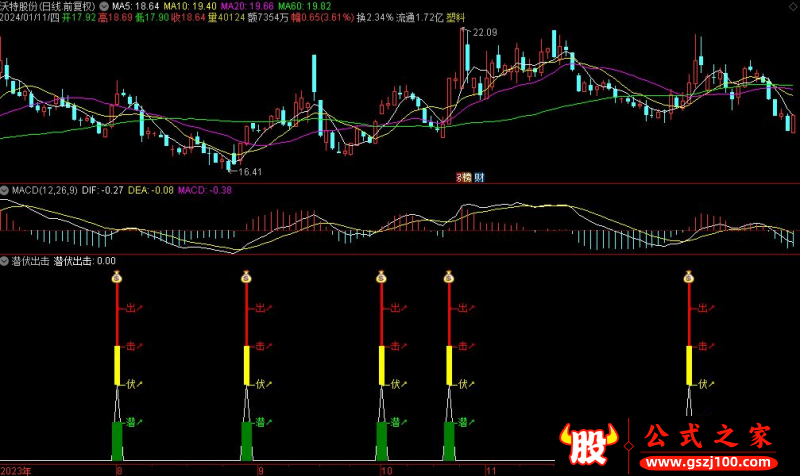Click the opening price 开17.92
The width and height of the screenshot is (800, 476).
click(79, 18)
